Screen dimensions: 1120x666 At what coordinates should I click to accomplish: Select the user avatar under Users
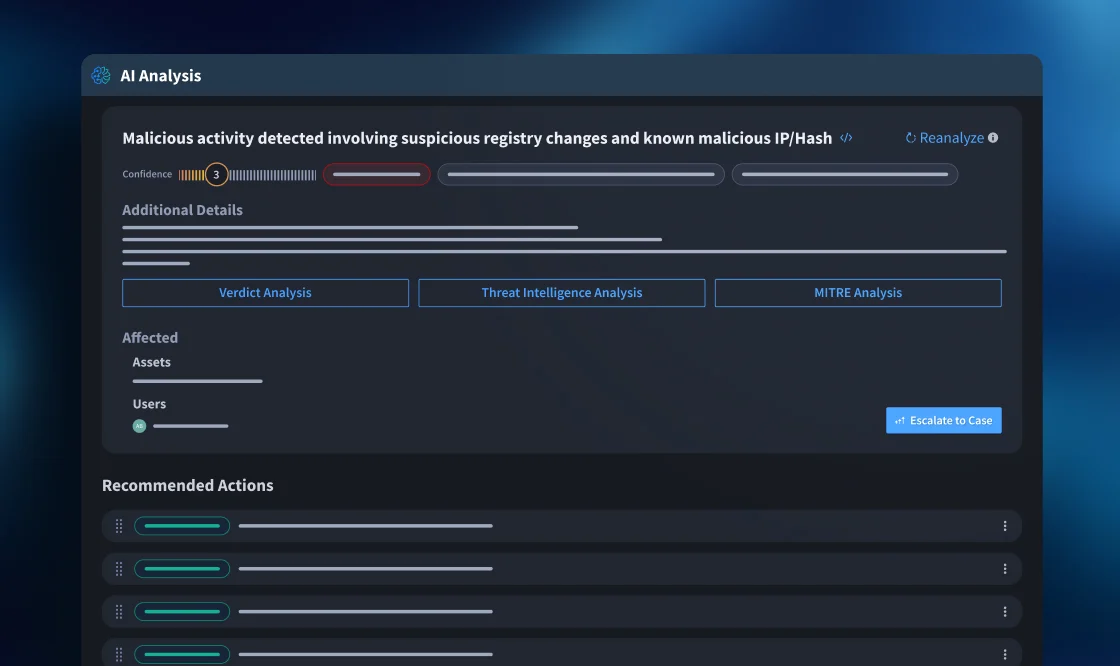click(139, 425)
